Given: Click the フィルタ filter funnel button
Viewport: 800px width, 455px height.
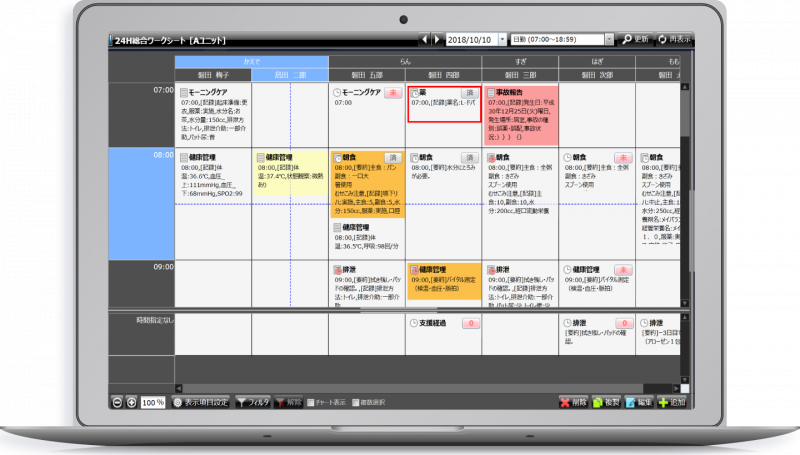Looking at the screenshot, I should click(x=253, y=402).
